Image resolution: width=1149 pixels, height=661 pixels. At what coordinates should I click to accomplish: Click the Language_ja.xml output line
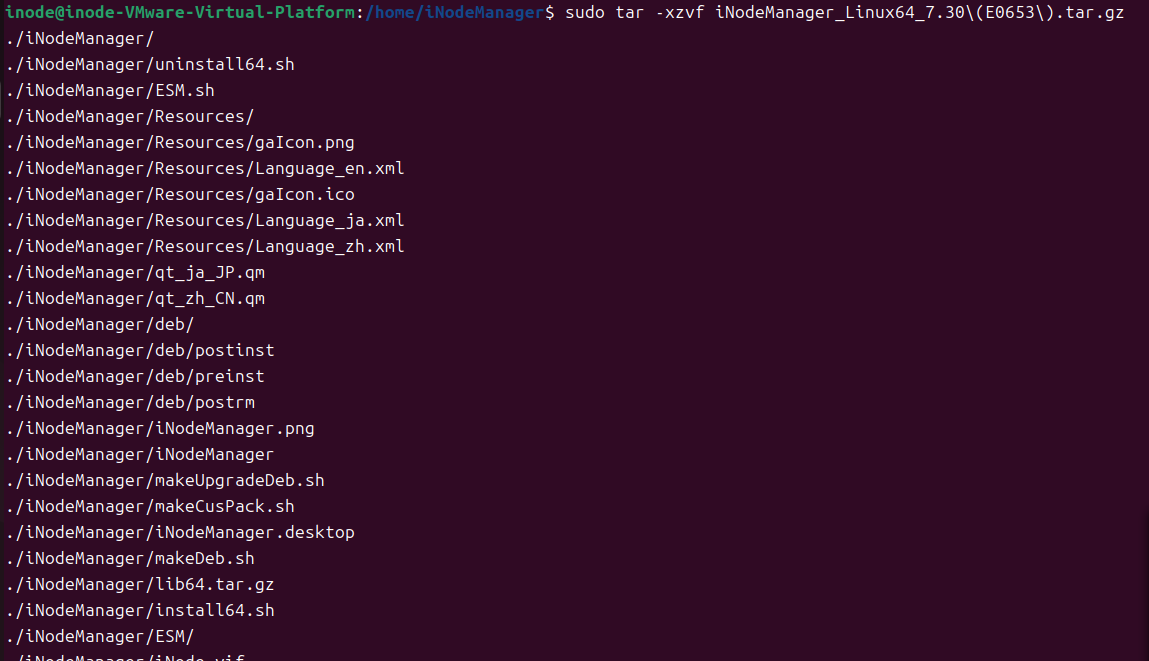tap(205, 220)
